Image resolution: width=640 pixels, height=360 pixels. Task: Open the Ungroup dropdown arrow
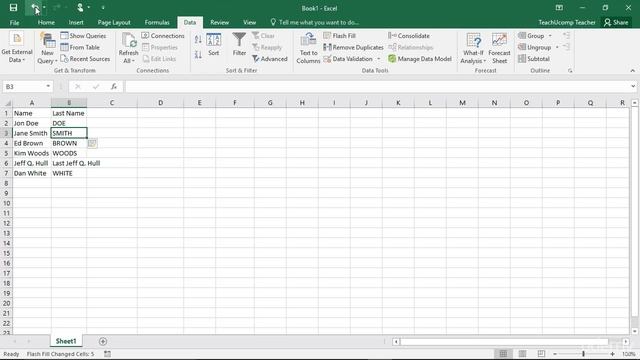point(557,47)
